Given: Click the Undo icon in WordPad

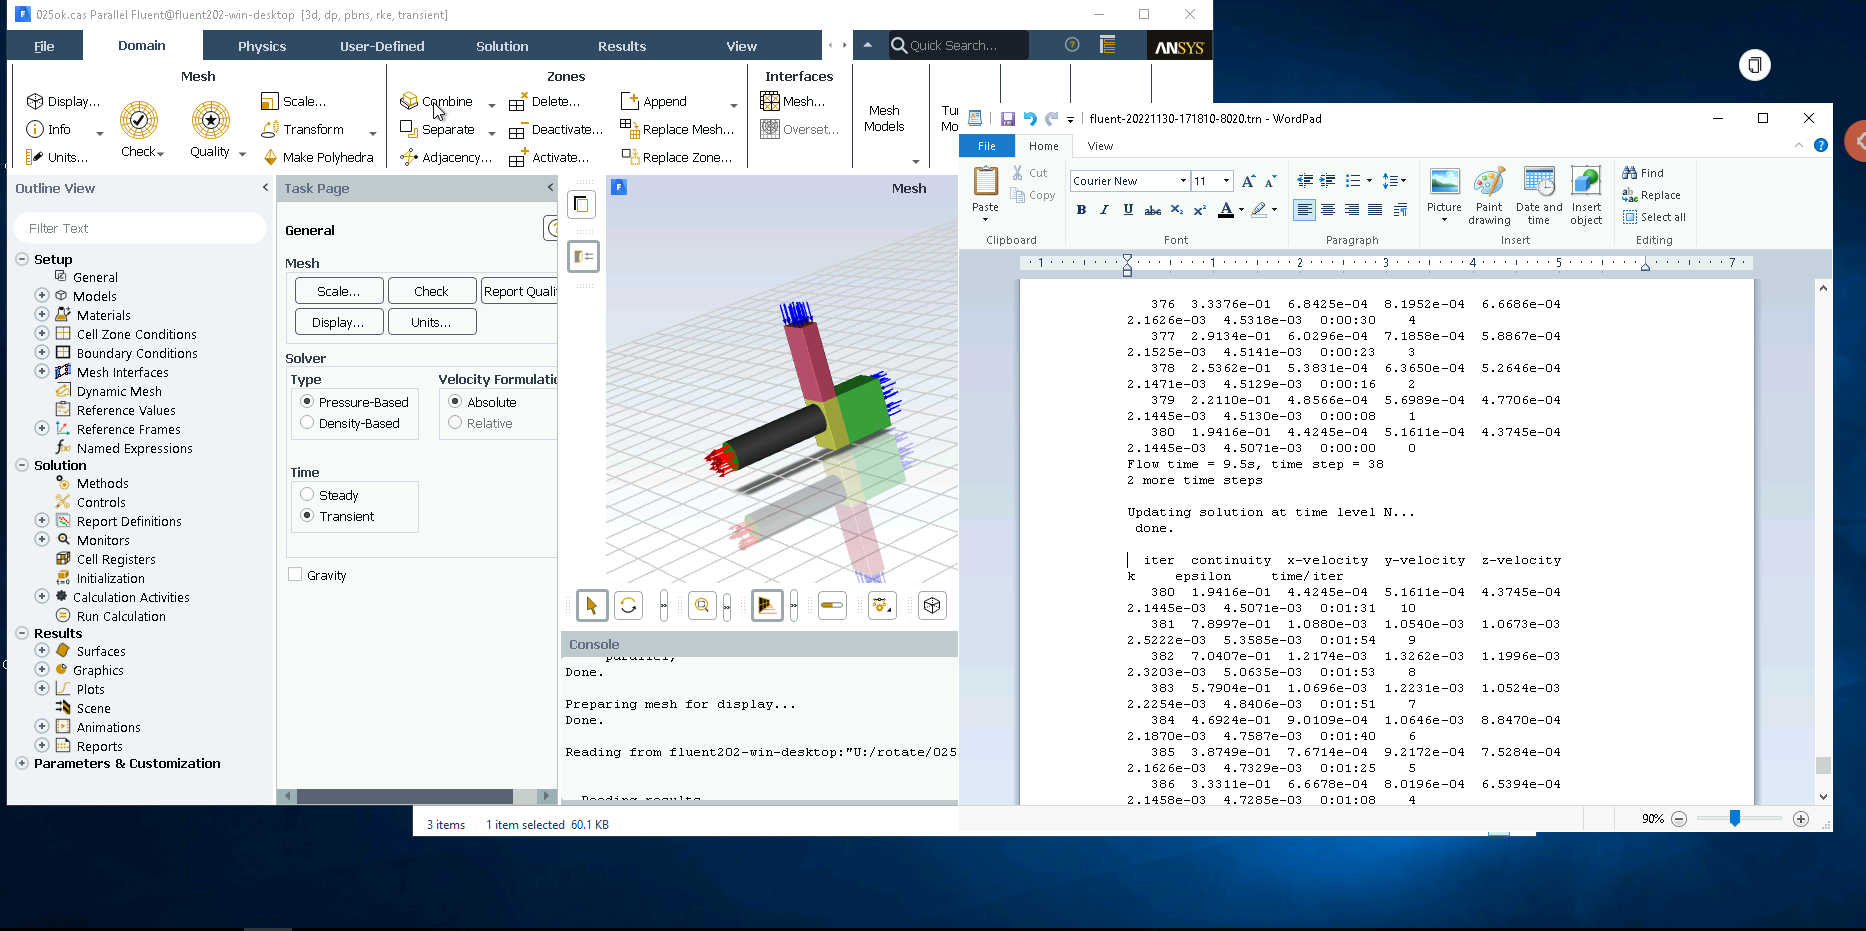Looking at the screenshot, I should (x=1029, y=118).
